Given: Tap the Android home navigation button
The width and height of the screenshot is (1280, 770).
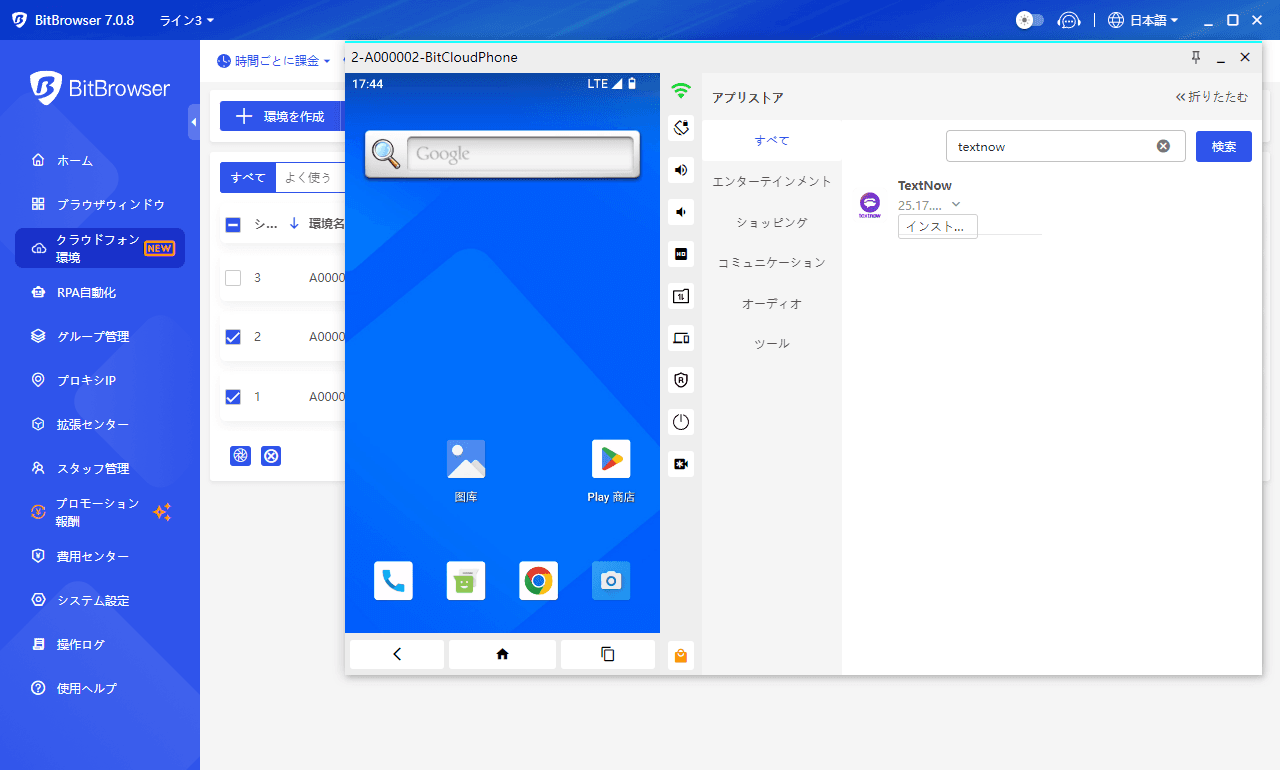Looking at the screenshot, I should coord(502,654).
